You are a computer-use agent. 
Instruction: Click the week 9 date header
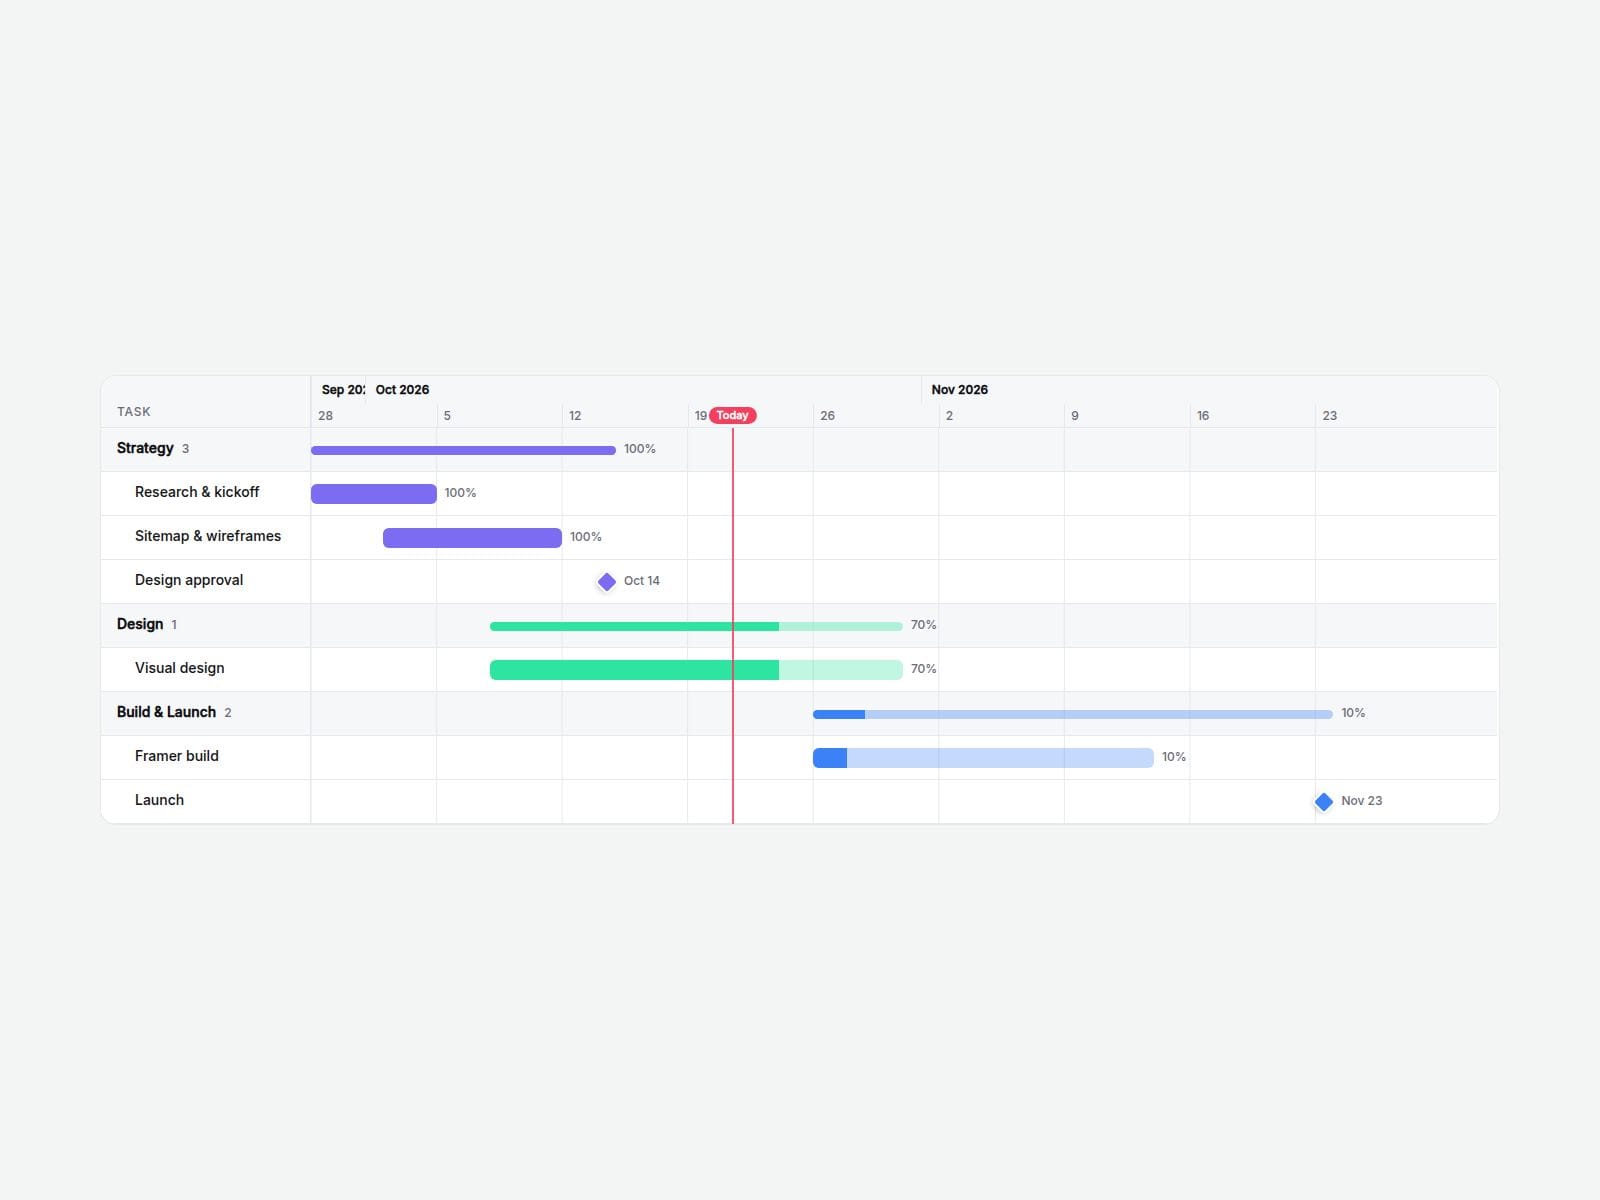[1075, 416]
